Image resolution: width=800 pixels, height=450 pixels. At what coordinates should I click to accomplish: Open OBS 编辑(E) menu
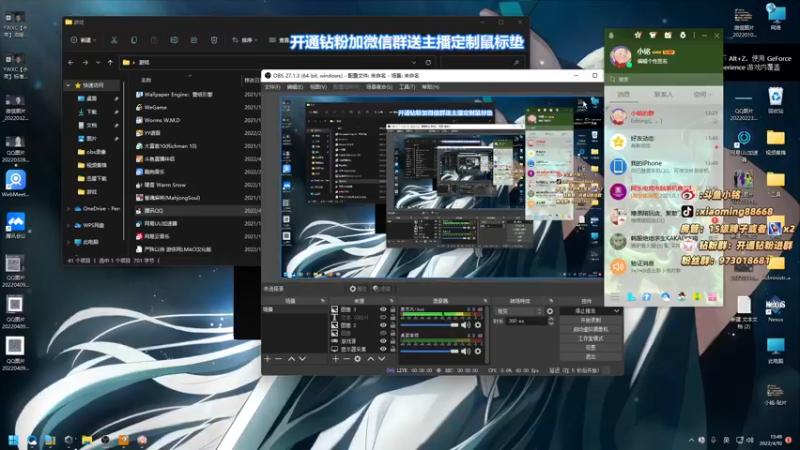tap(295, 87)
